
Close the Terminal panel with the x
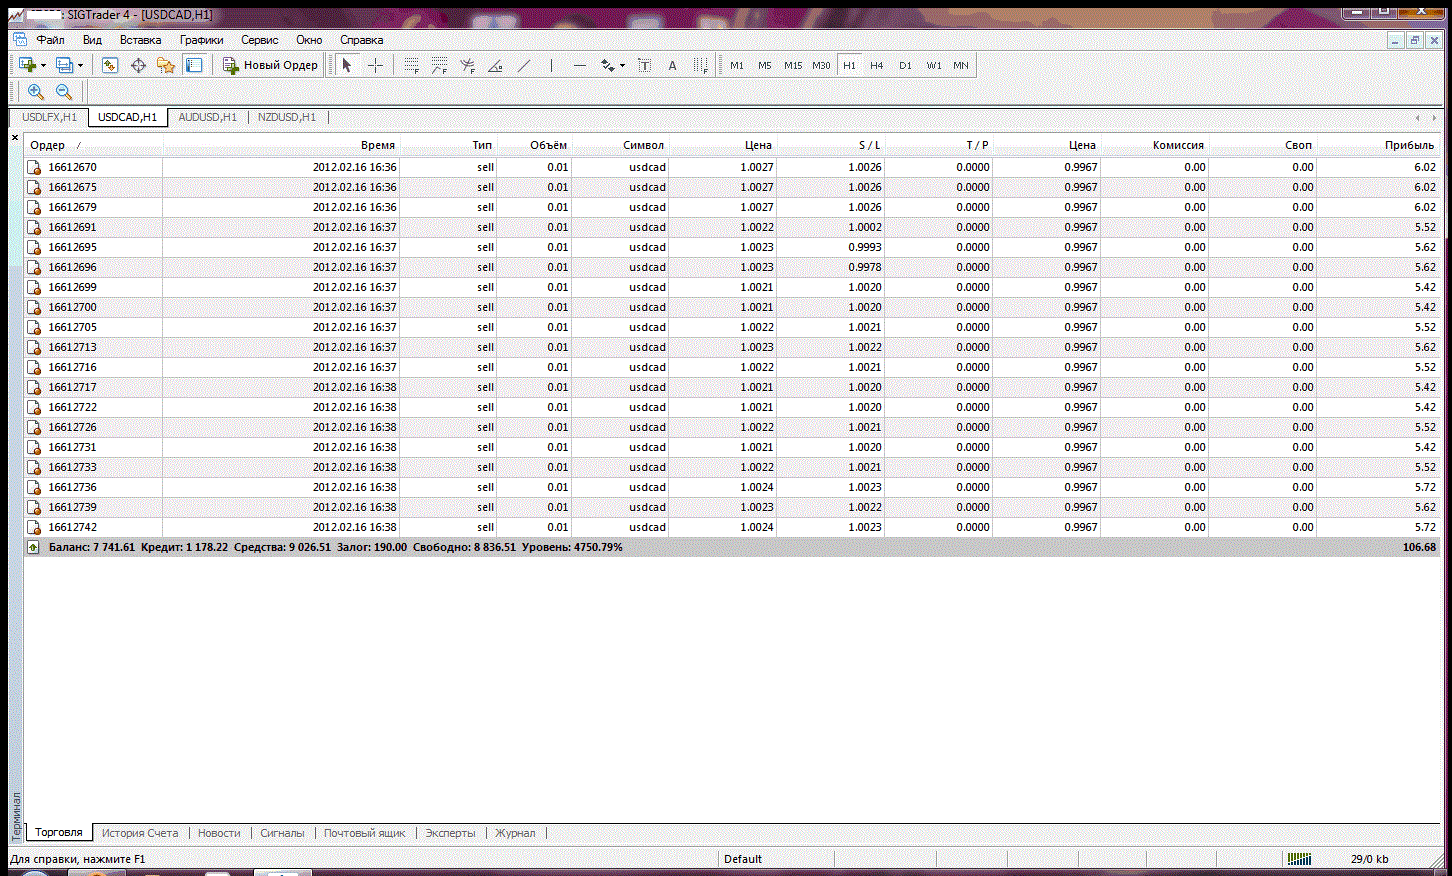pos(15,138)
